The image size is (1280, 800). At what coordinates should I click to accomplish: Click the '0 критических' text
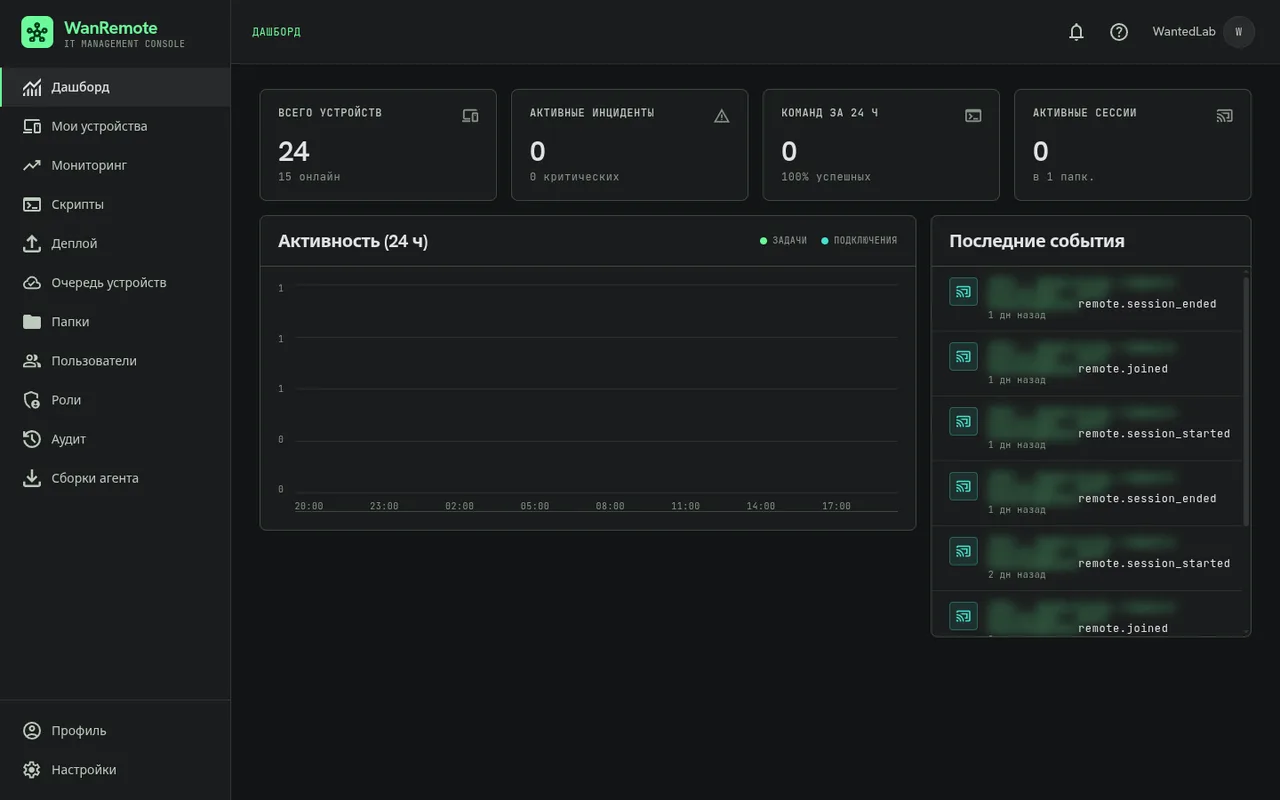coord(575,177)
